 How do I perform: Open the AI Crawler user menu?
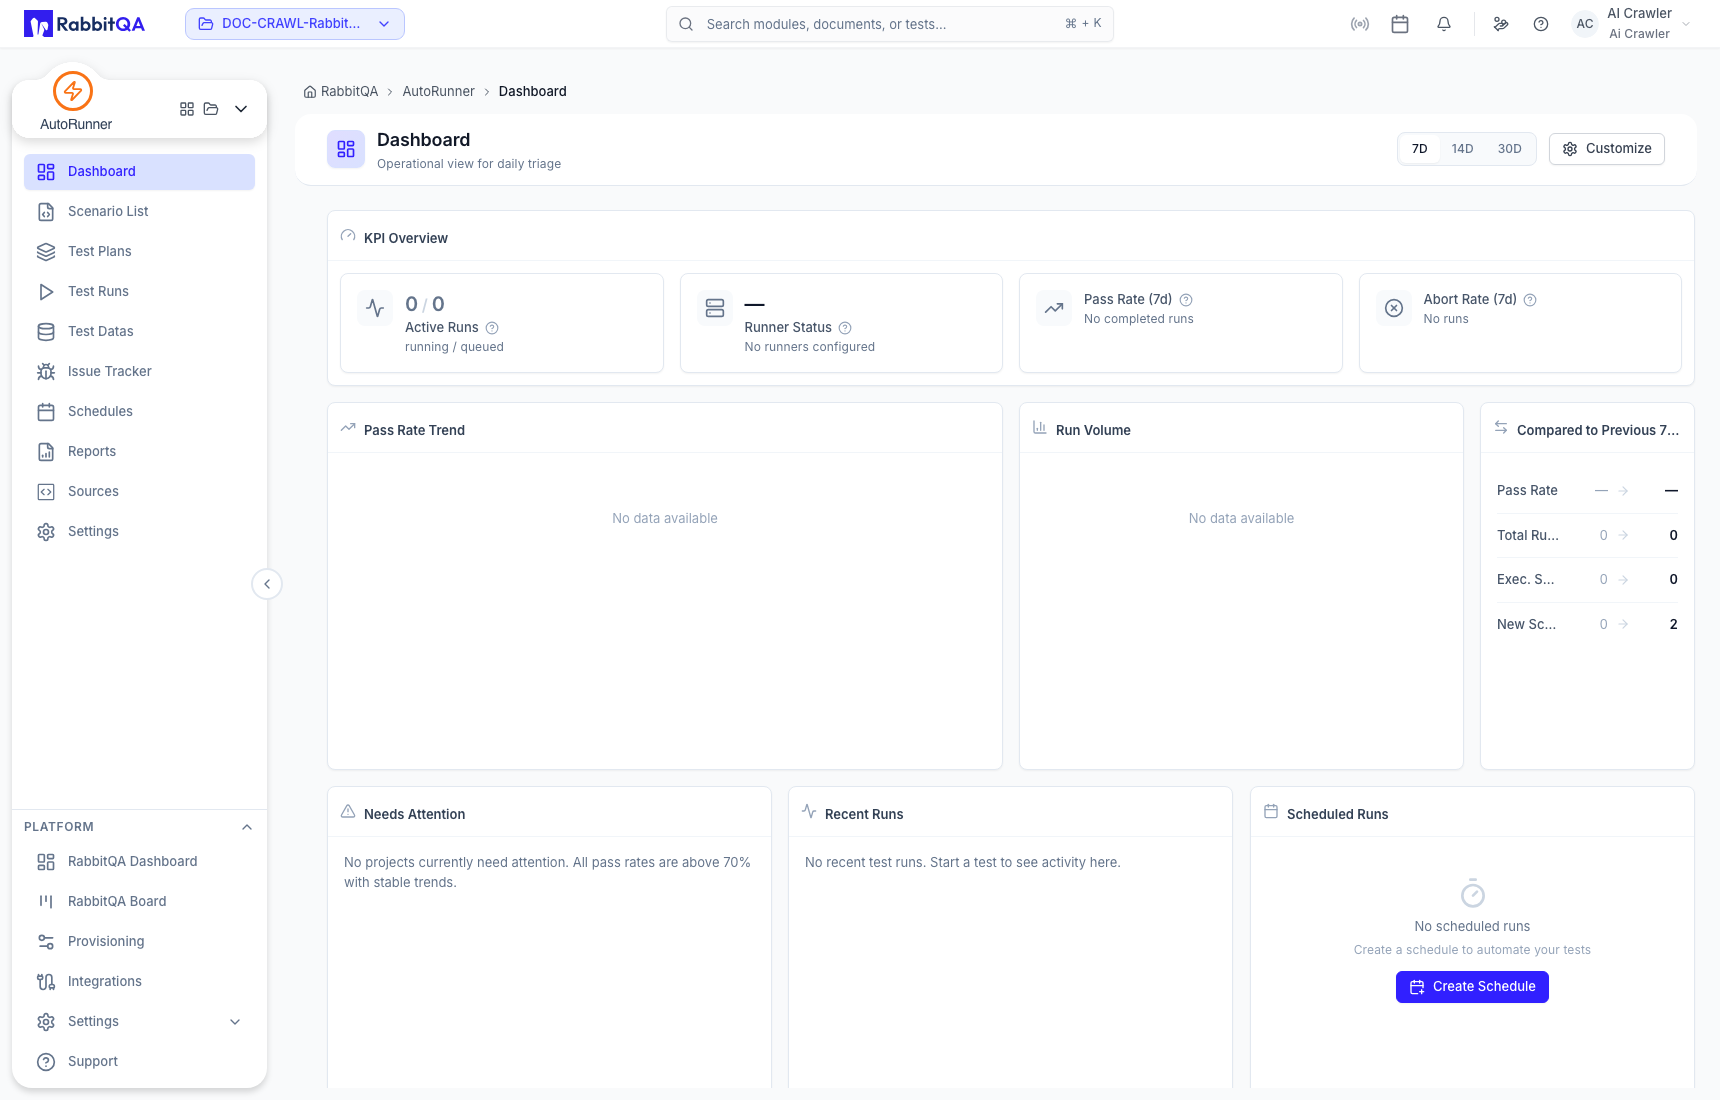(1632, 24)
